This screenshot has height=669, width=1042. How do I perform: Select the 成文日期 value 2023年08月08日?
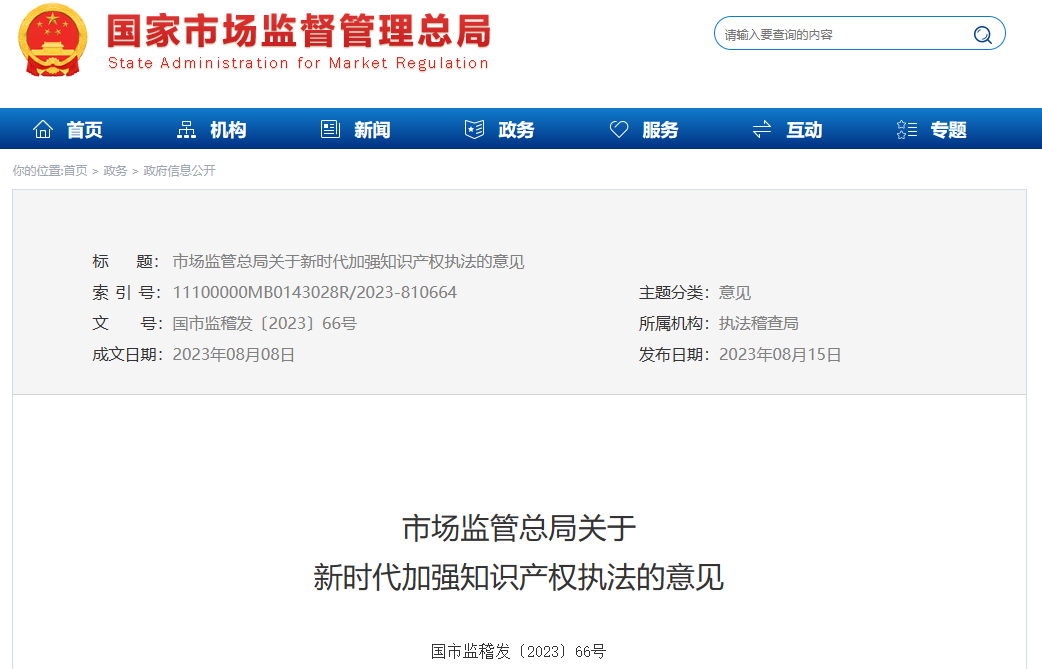[x=233, y=355]
